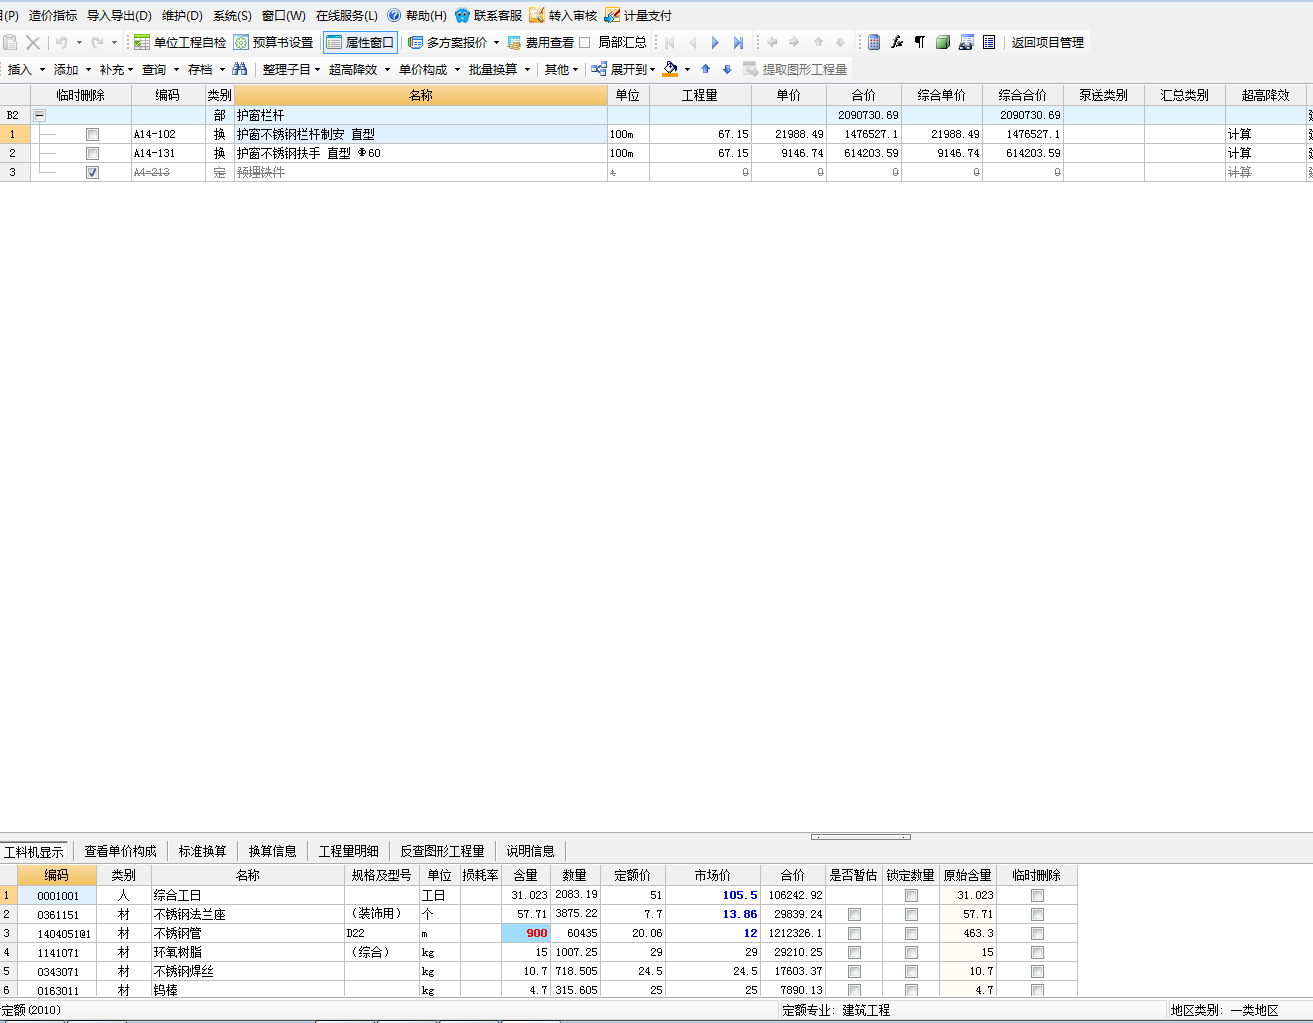Viewport: 1313px width, 1023px height.
Task: Move row down with blue down arrow
Action: [727, 69]
